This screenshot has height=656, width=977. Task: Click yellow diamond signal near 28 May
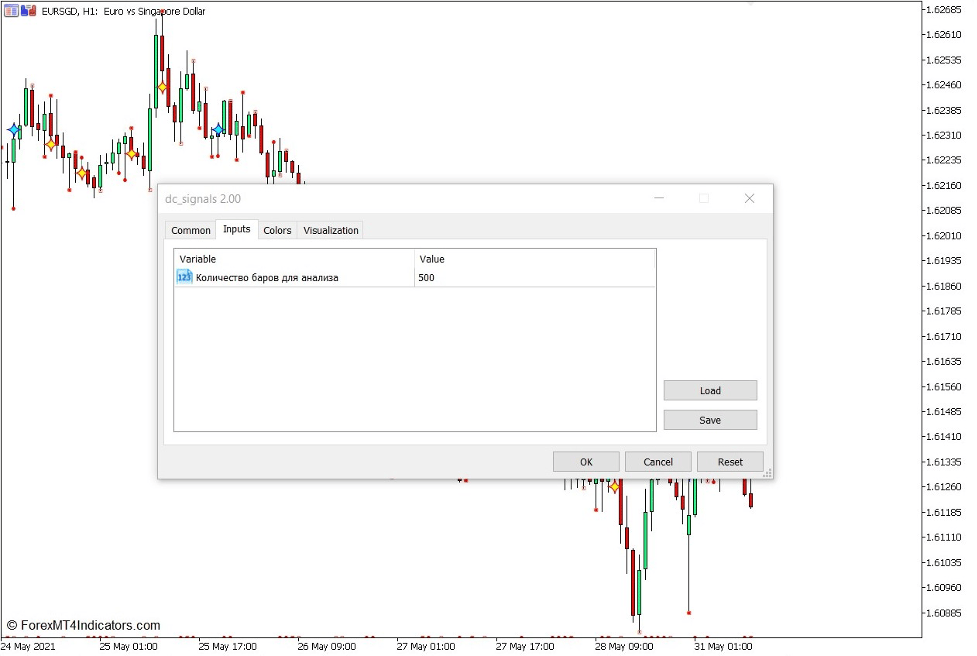614,487
